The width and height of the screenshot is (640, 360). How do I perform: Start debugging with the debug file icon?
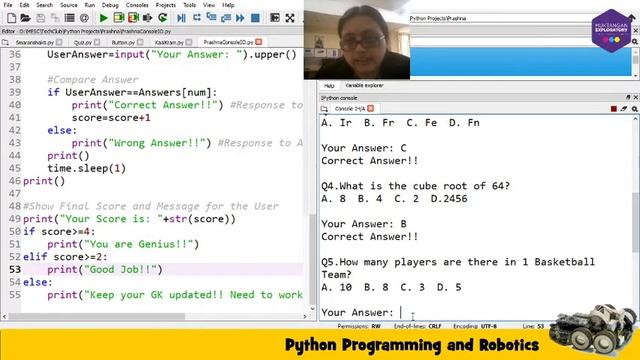(x=181, y=18)
